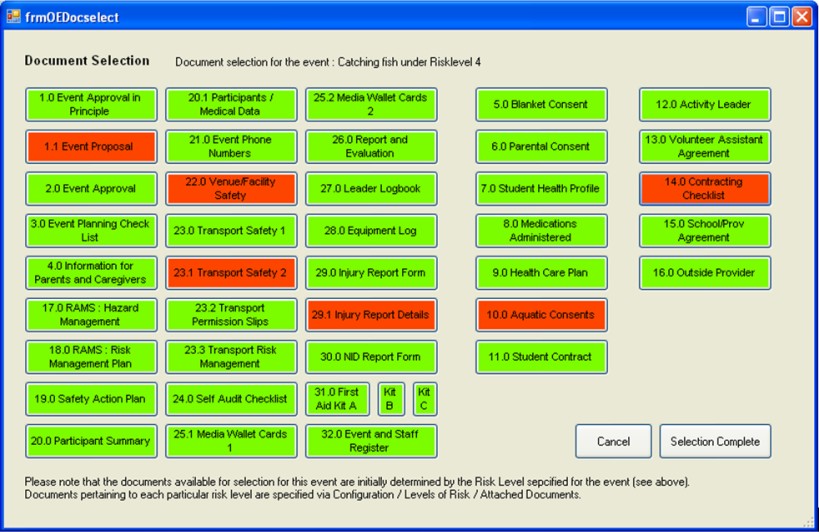Confirm with the Selection Complete button
This screenshot has height=532, width=819.
click(715, 442)
